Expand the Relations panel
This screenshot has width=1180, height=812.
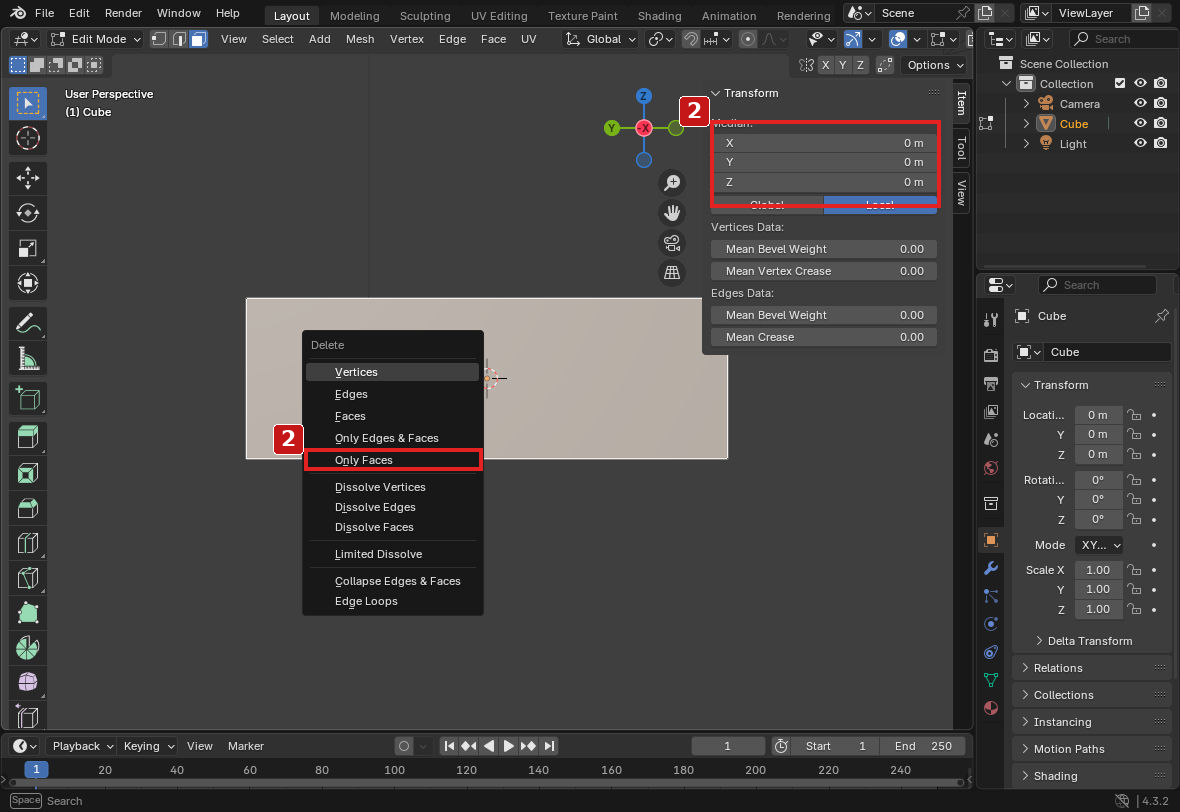pyautogui.click(x=1057, y=668)
